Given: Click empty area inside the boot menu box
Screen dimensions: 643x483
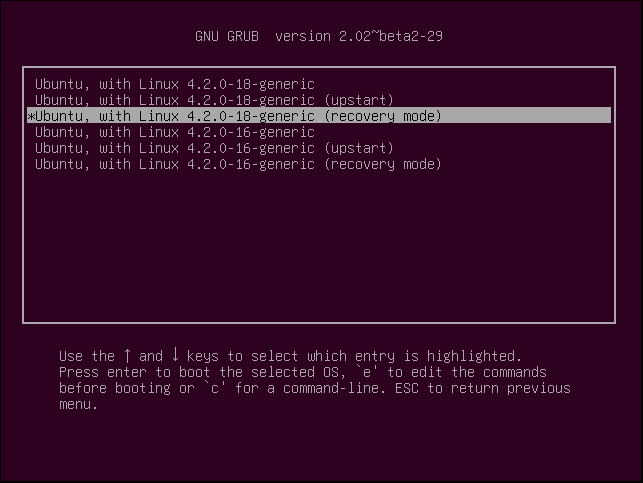Looking at the screenshot, I should 319,246.
